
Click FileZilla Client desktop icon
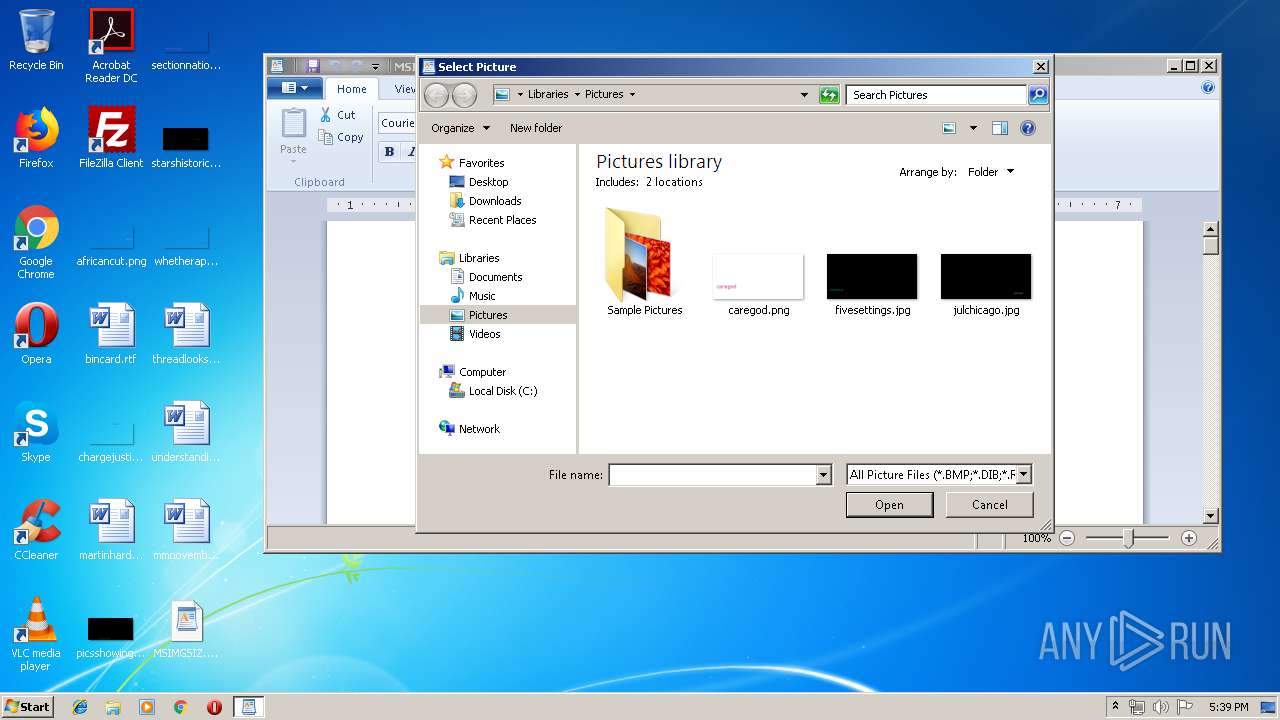[111, 138]
